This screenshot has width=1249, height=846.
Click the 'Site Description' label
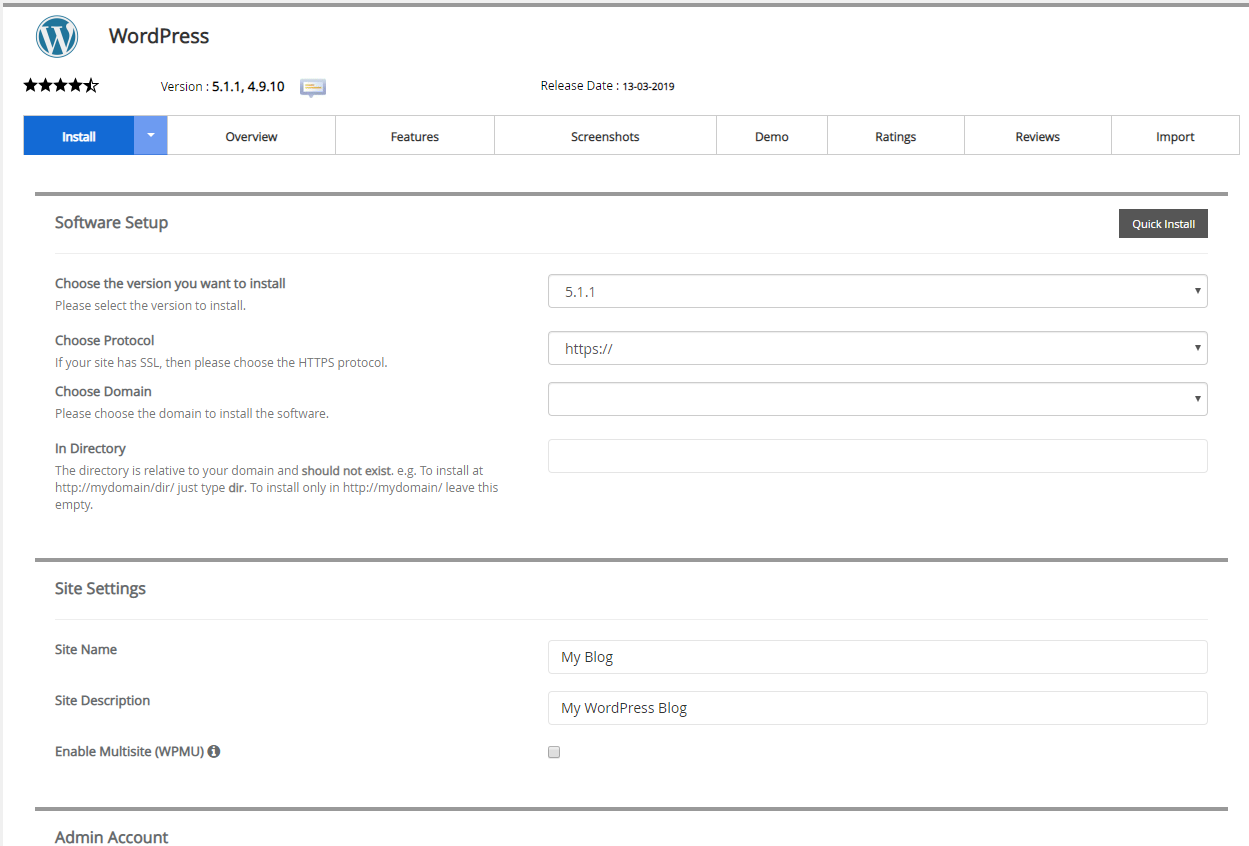pos(102,701)
